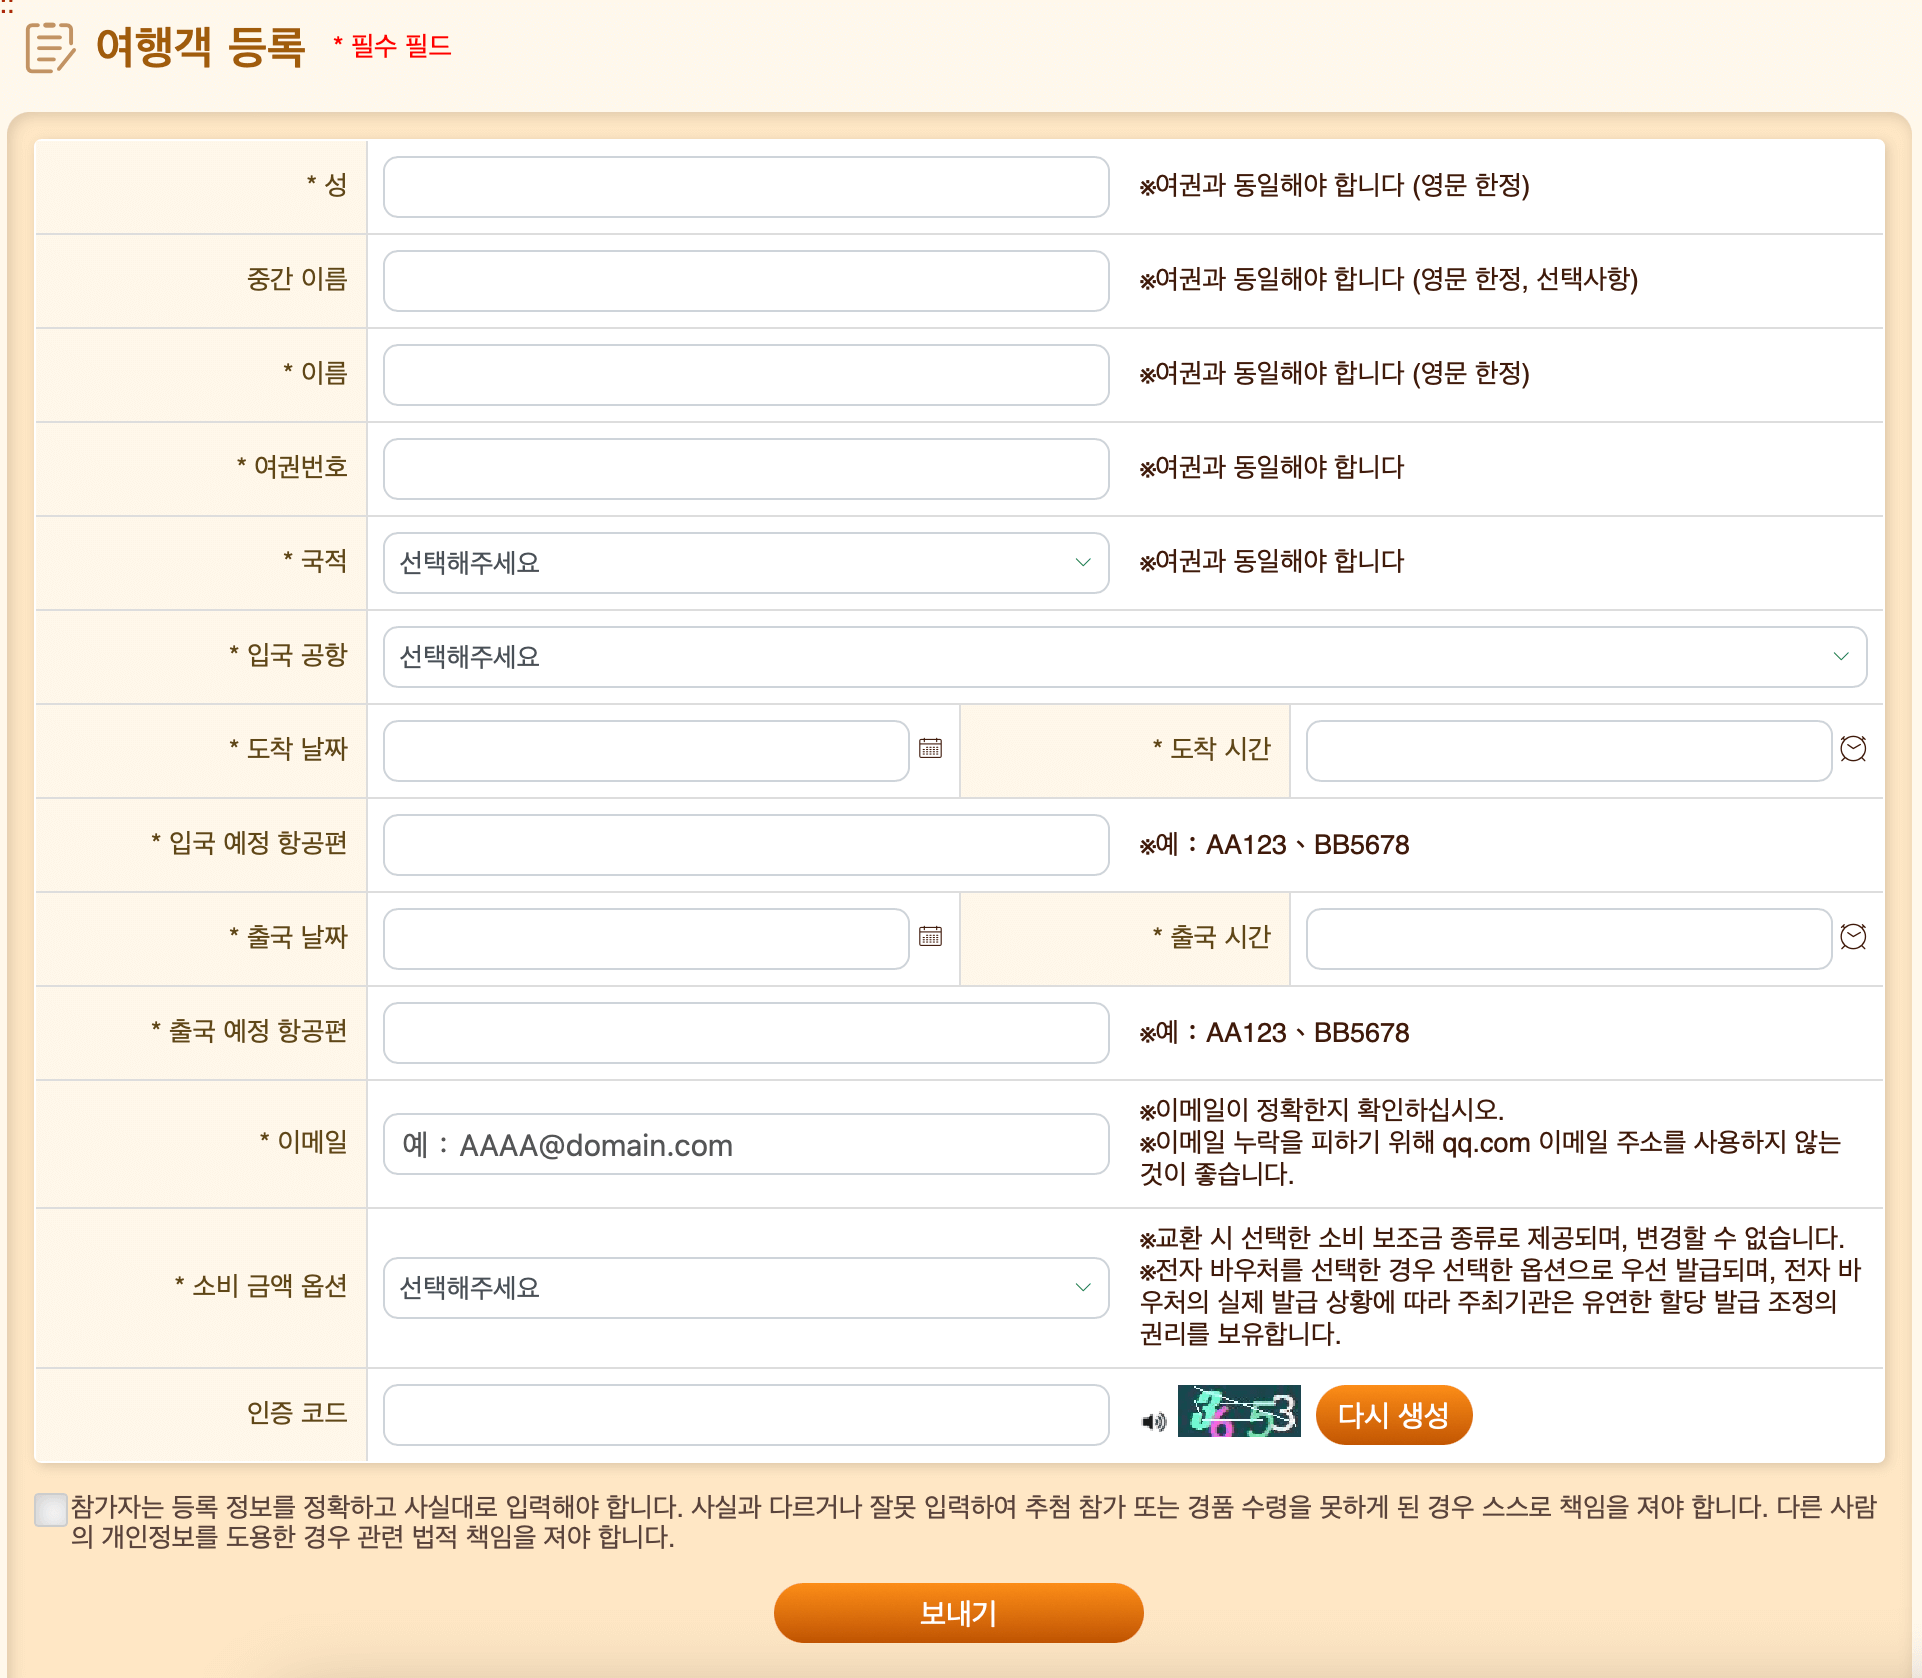Open the 소비 금액 옵션 dropdown
This screenshot has width=1922, height=1678.
(x=746, y=1288)
